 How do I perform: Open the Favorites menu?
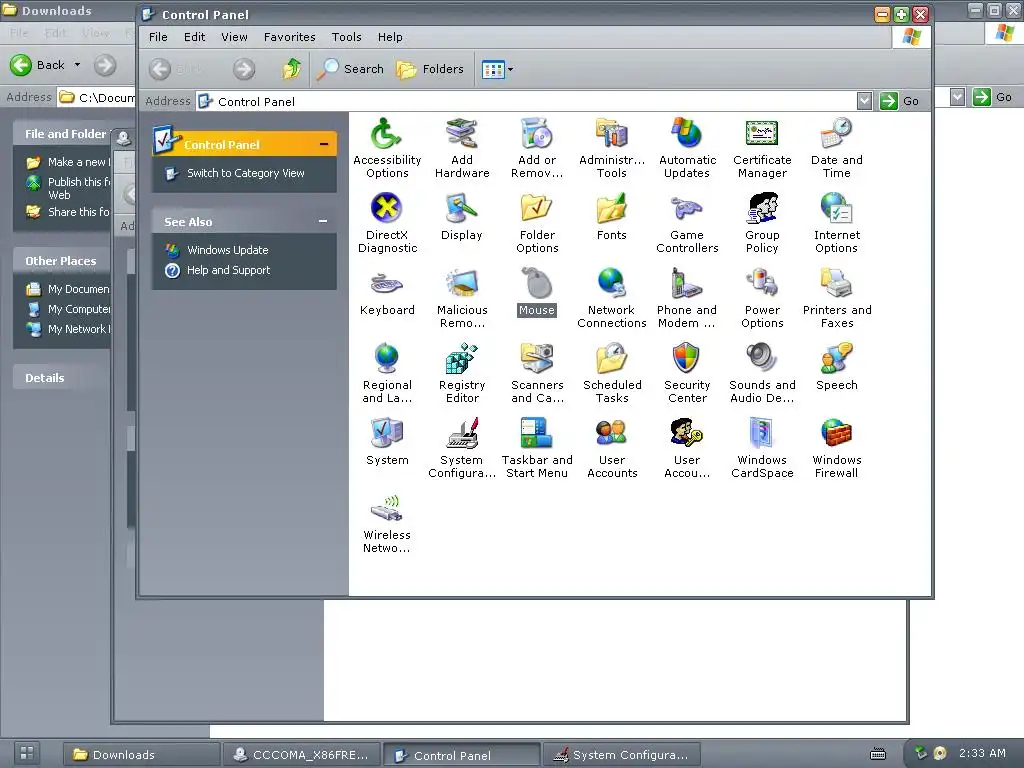click(289, 37)
